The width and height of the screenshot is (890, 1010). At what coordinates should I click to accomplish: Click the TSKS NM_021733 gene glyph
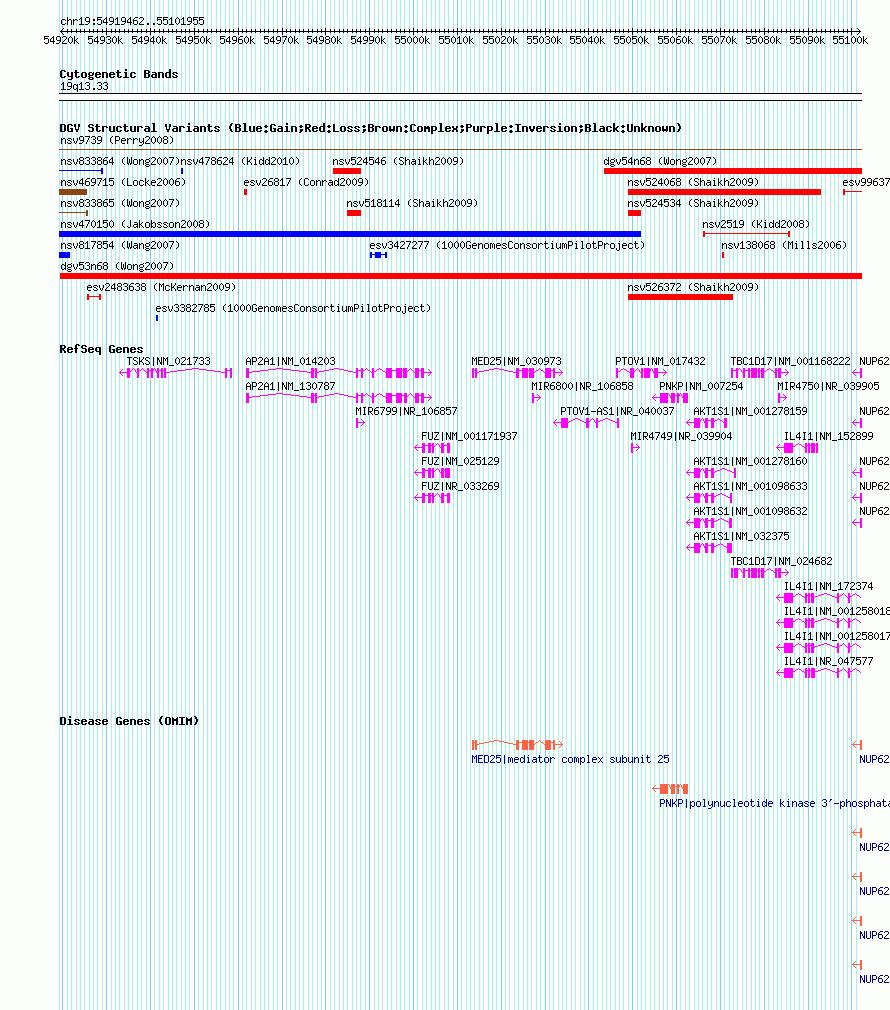[x=176, y=373]
